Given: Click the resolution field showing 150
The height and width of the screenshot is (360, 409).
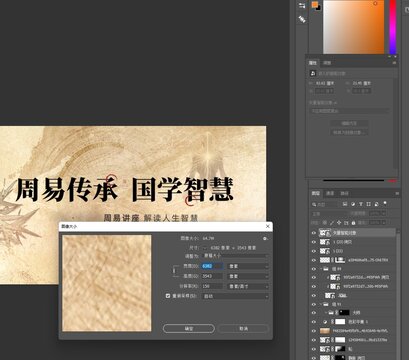Looking at the screenshot, I should (x=212, y=286).
